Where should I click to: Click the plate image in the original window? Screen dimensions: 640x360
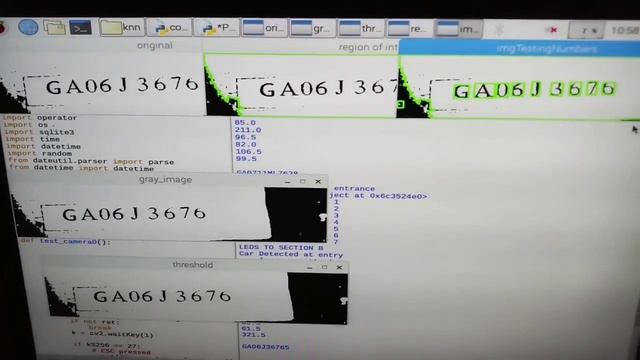coord(102,83)
